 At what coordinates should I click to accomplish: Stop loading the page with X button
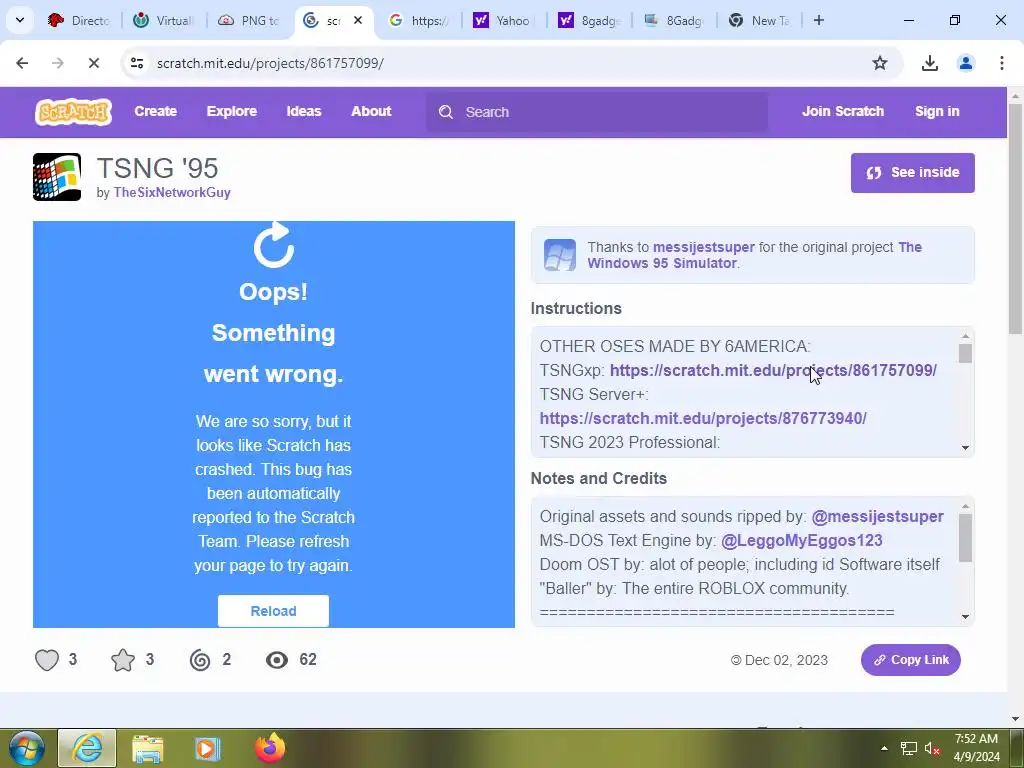point(93,63)
